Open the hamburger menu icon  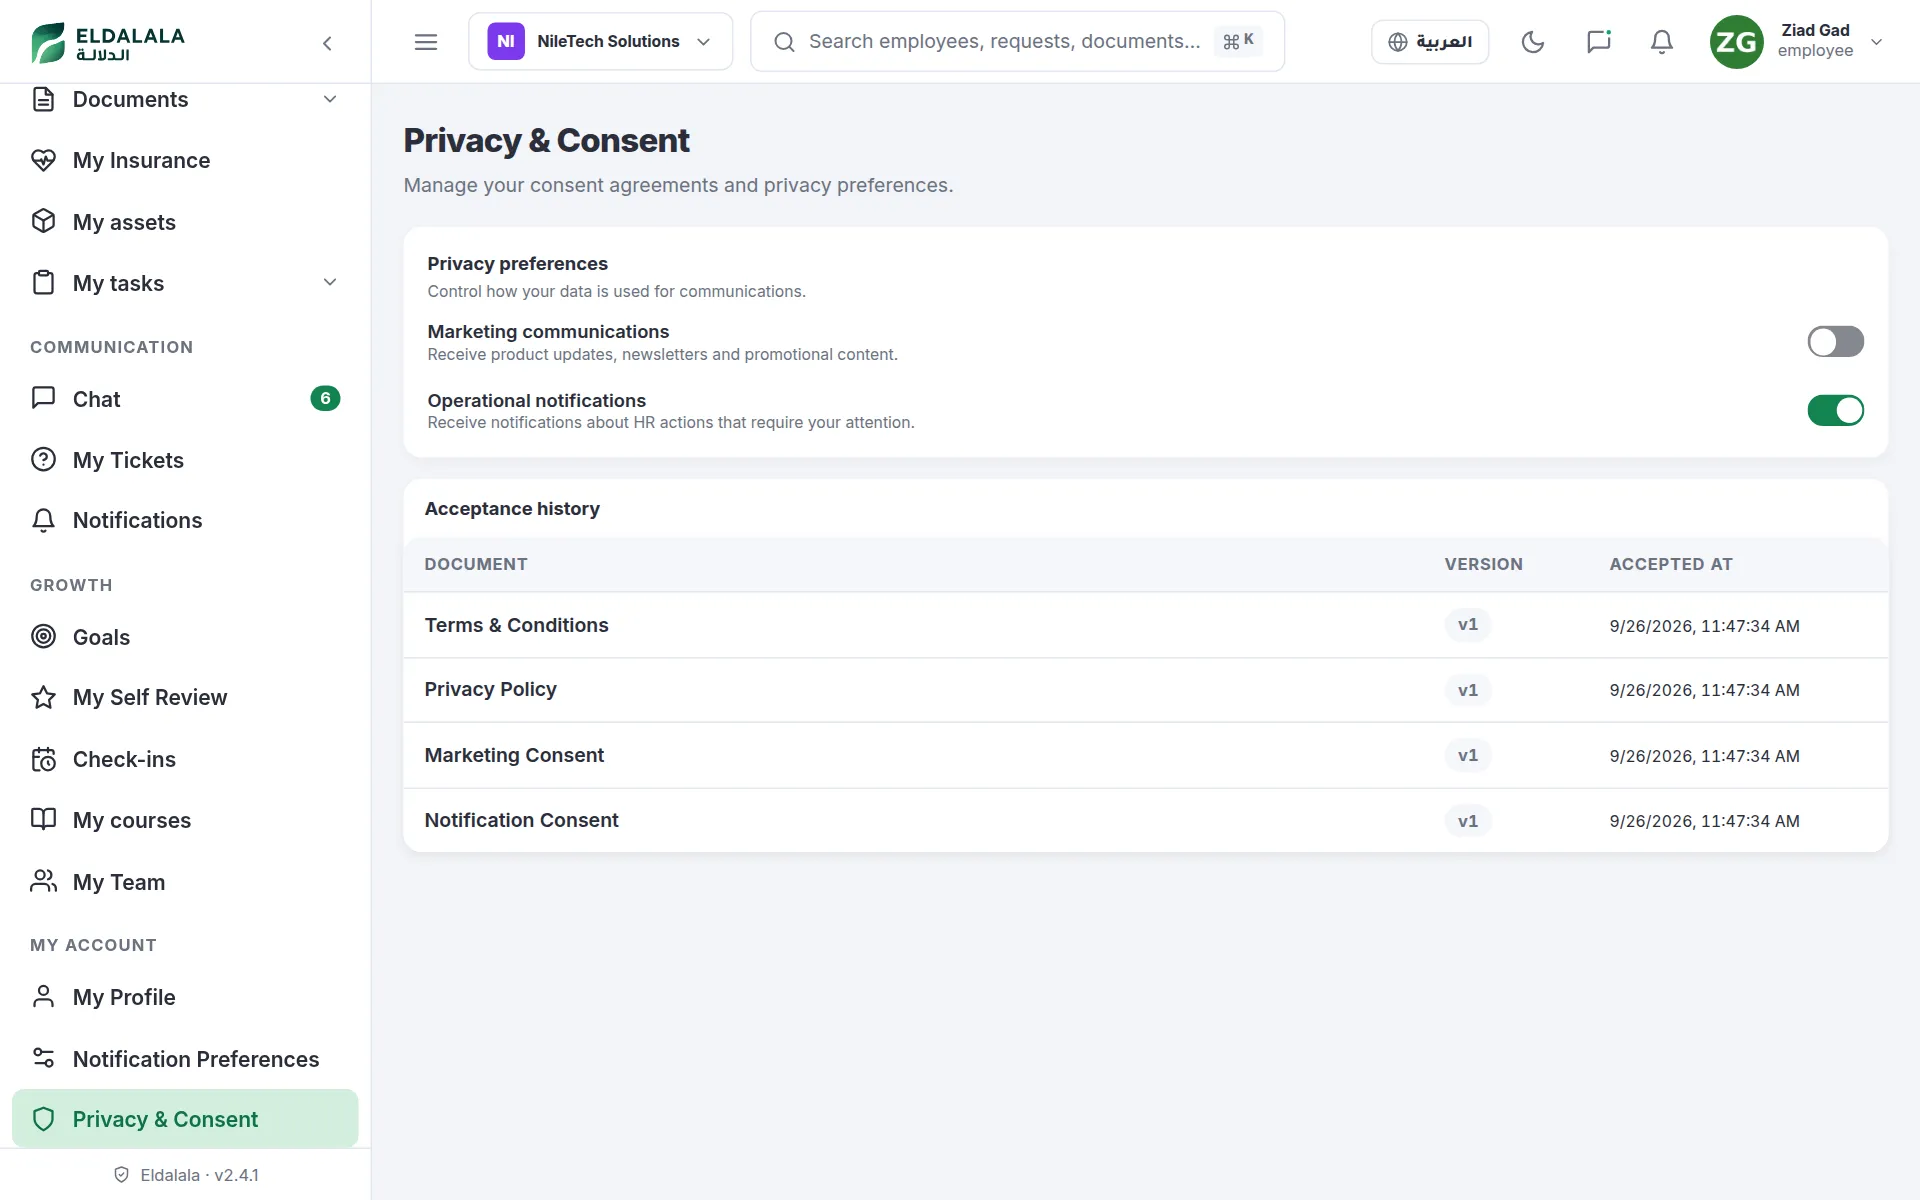click(x=426, y=42)
